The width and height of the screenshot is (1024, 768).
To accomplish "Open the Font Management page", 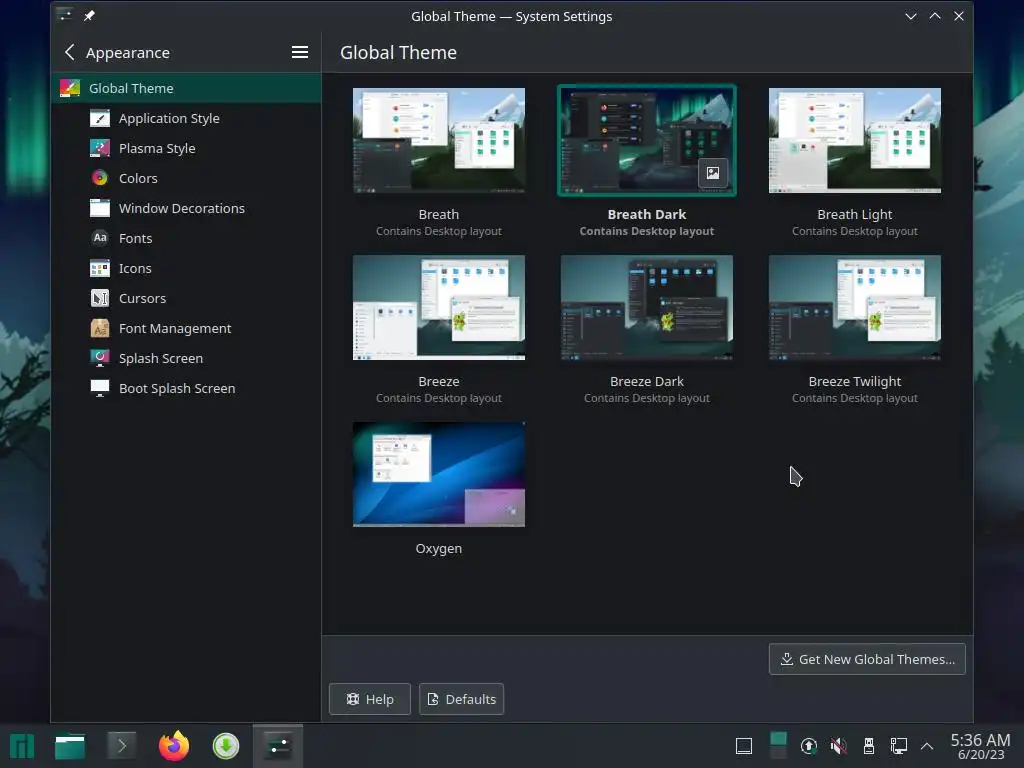I will pyautogui.click(x=186, y=328).
